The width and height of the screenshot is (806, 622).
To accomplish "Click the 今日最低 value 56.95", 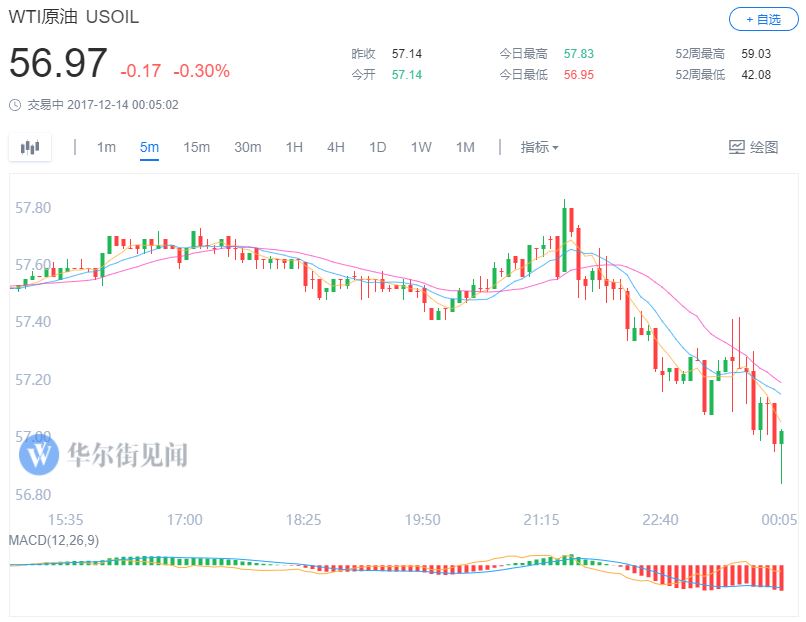I will click(578, 75).
